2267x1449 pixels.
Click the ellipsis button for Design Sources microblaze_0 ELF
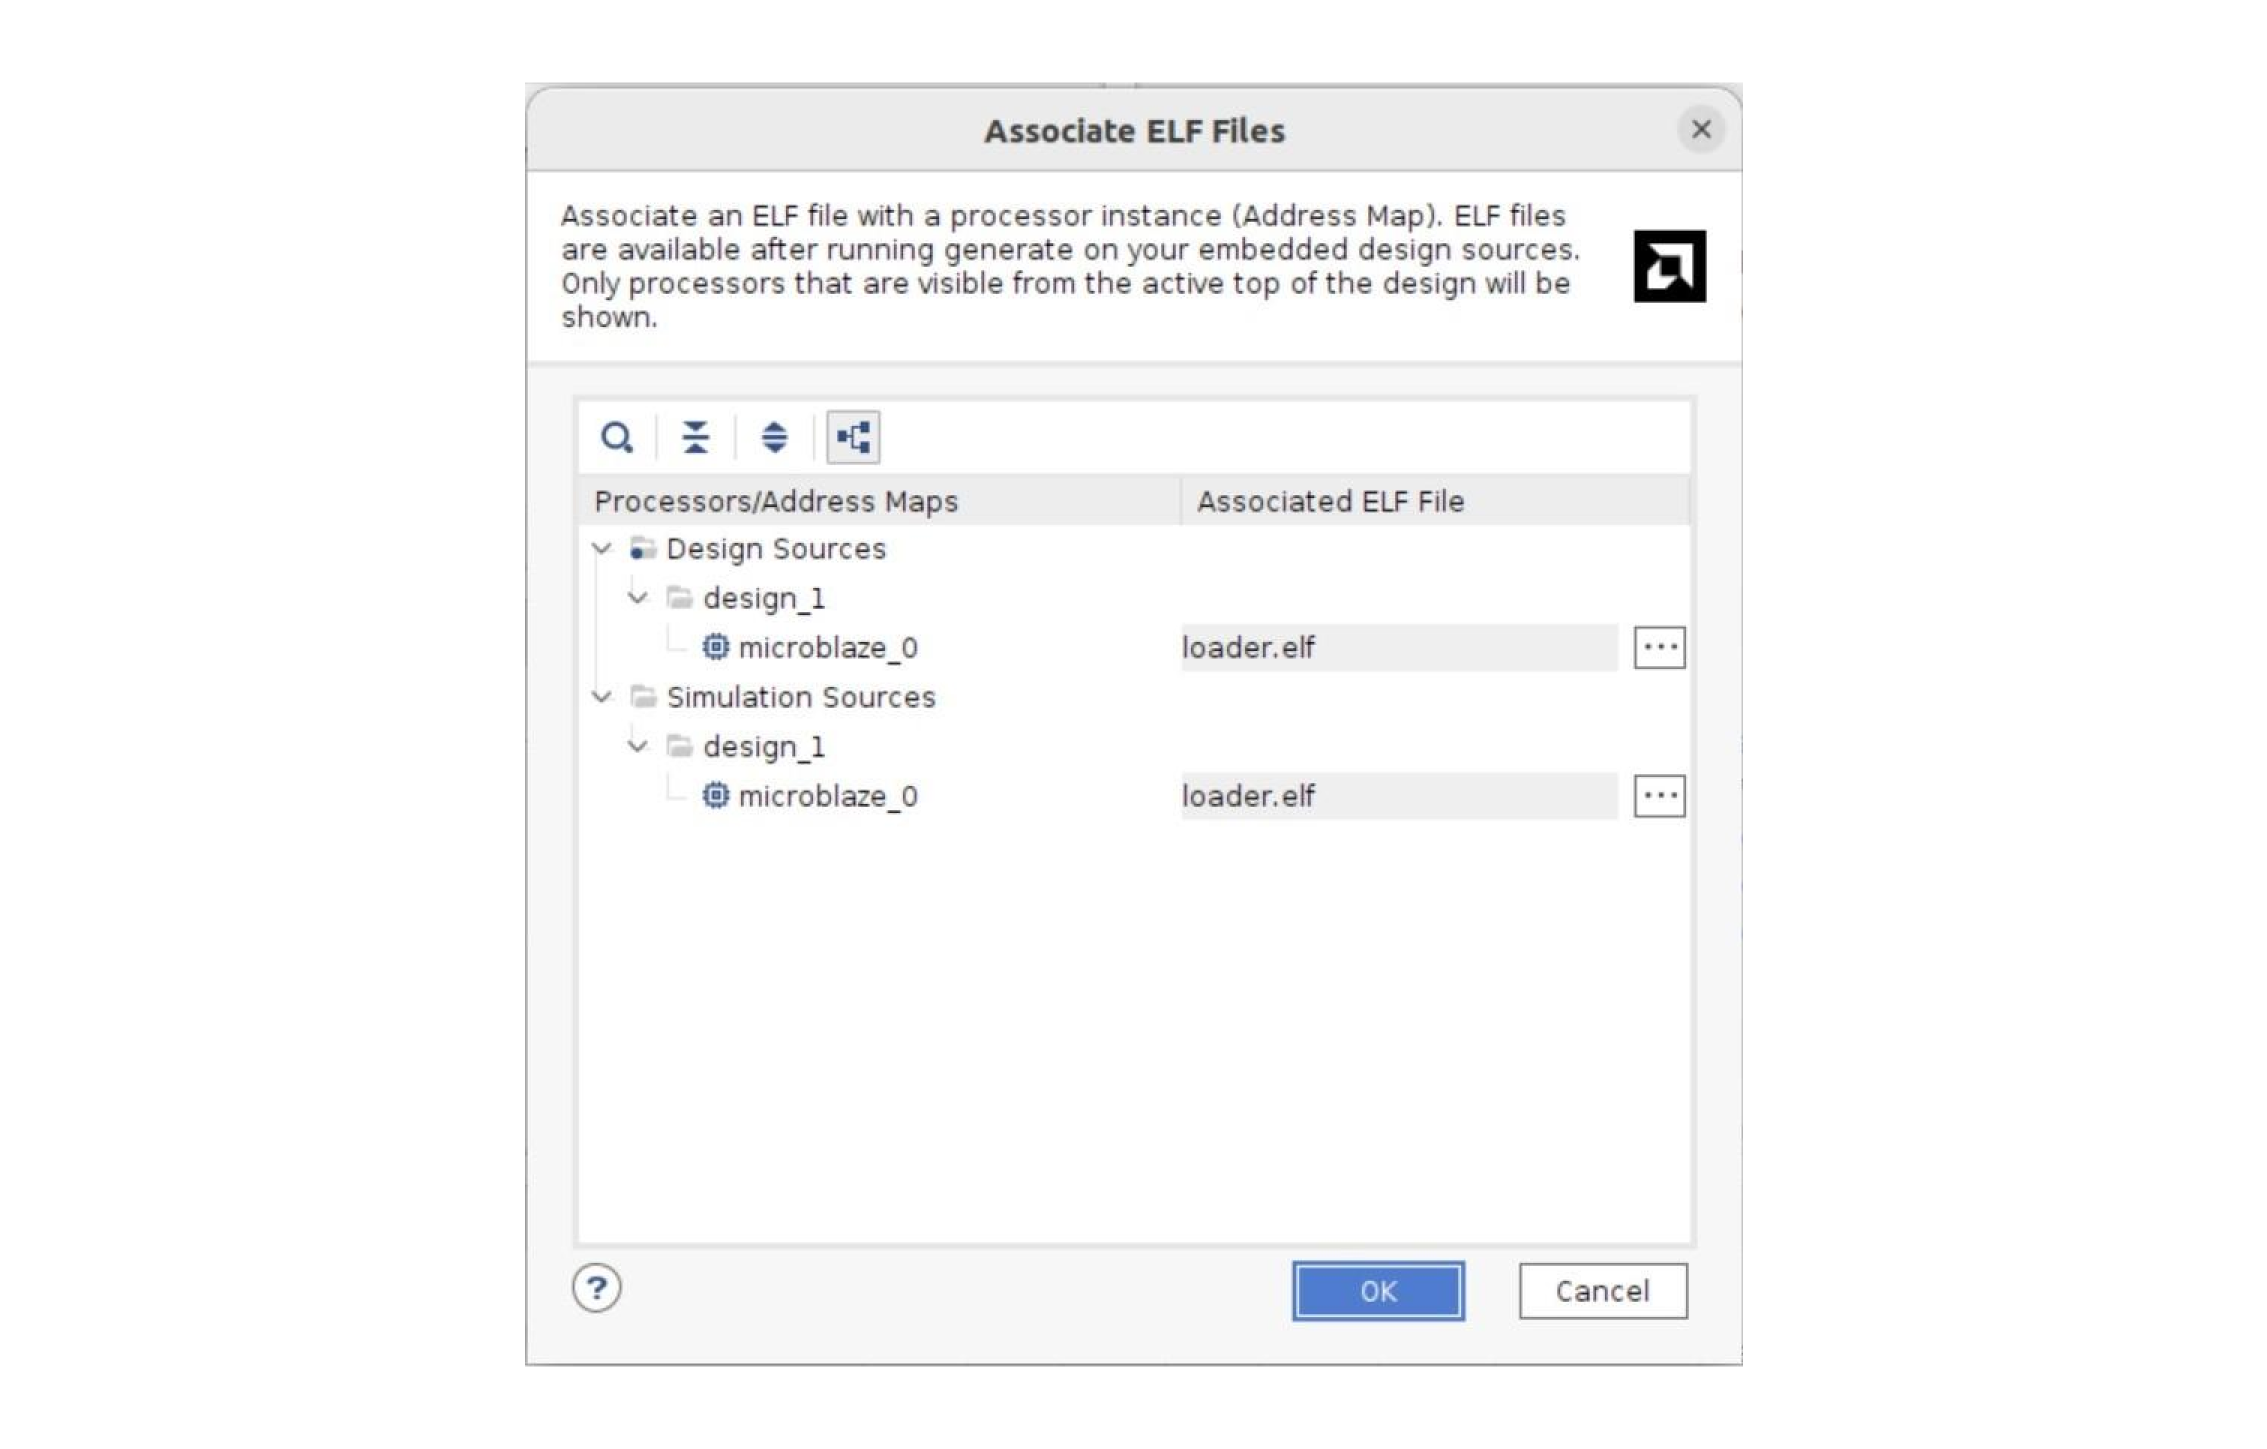pyautogui.click(x=1657, y=646)
